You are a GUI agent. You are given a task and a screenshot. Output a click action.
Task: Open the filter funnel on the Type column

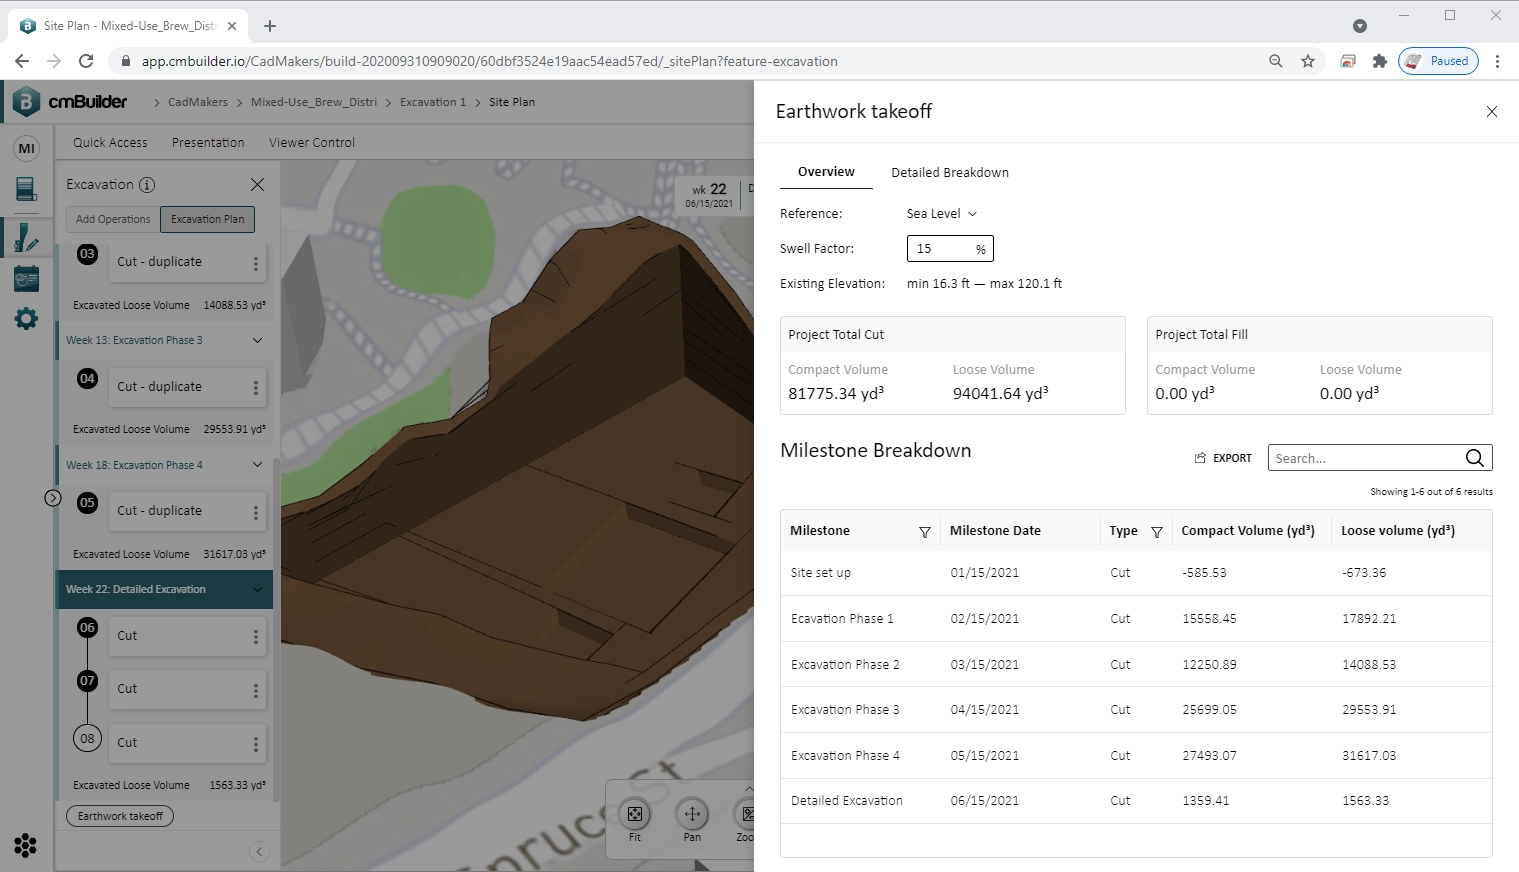click(x=1157, y=532)
